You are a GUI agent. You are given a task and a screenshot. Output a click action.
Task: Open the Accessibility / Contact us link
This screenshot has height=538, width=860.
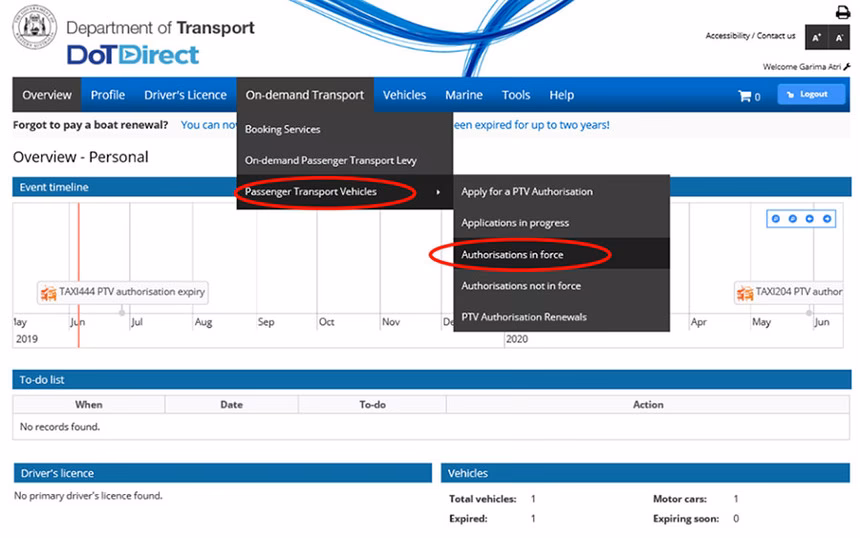coord(750,36)
